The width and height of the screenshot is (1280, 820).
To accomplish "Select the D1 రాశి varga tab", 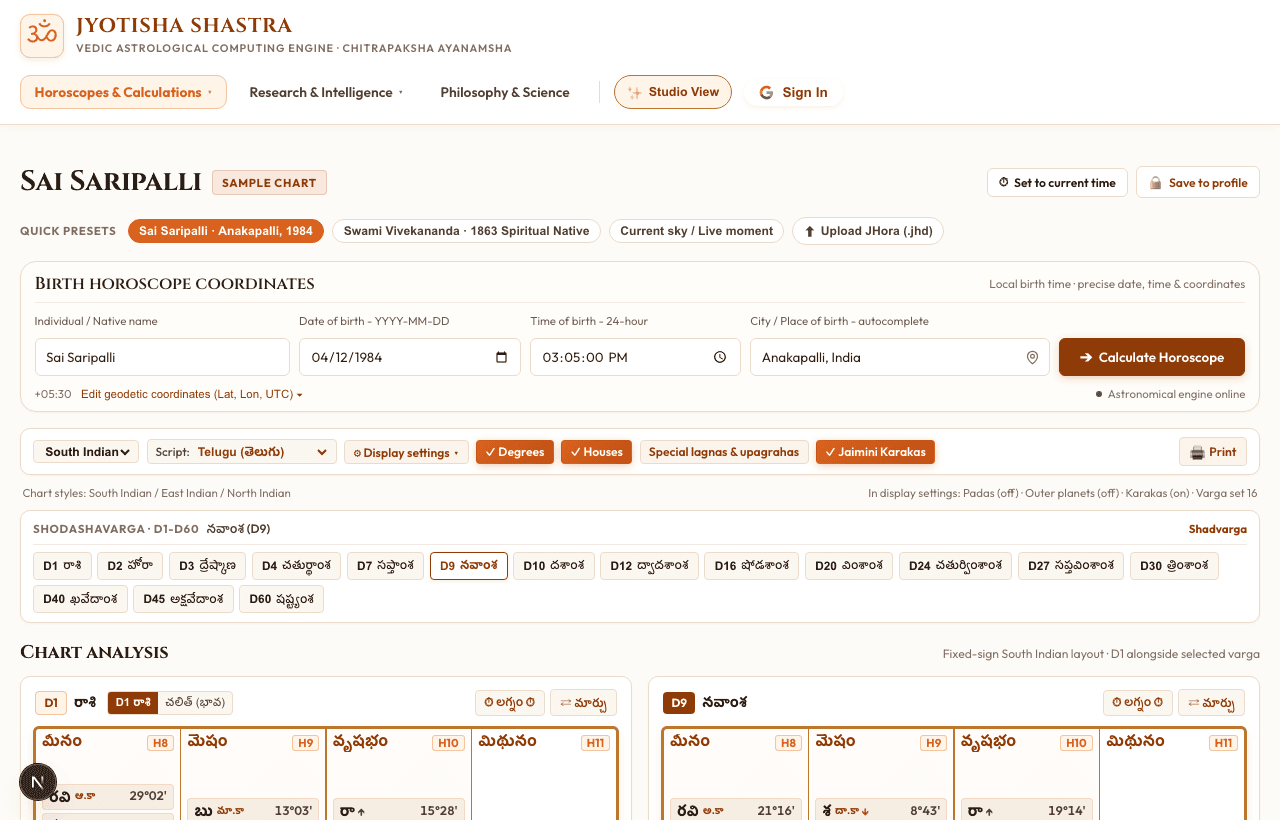I will tap(62, 566).
